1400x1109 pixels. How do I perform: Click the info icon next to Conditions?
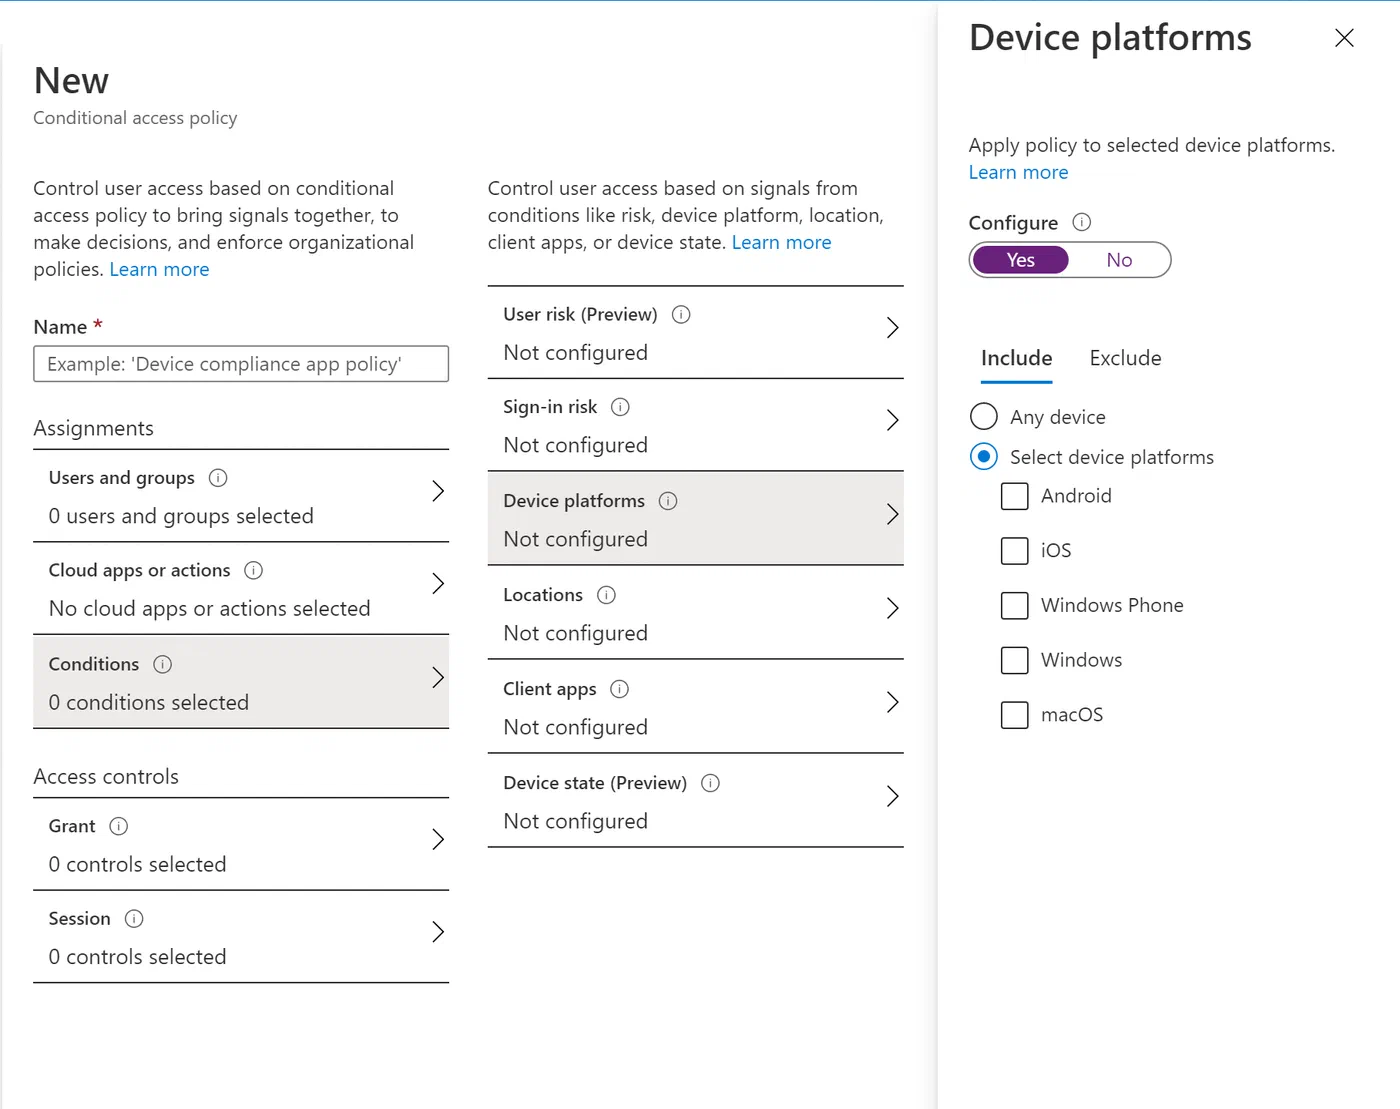(163, 664)
